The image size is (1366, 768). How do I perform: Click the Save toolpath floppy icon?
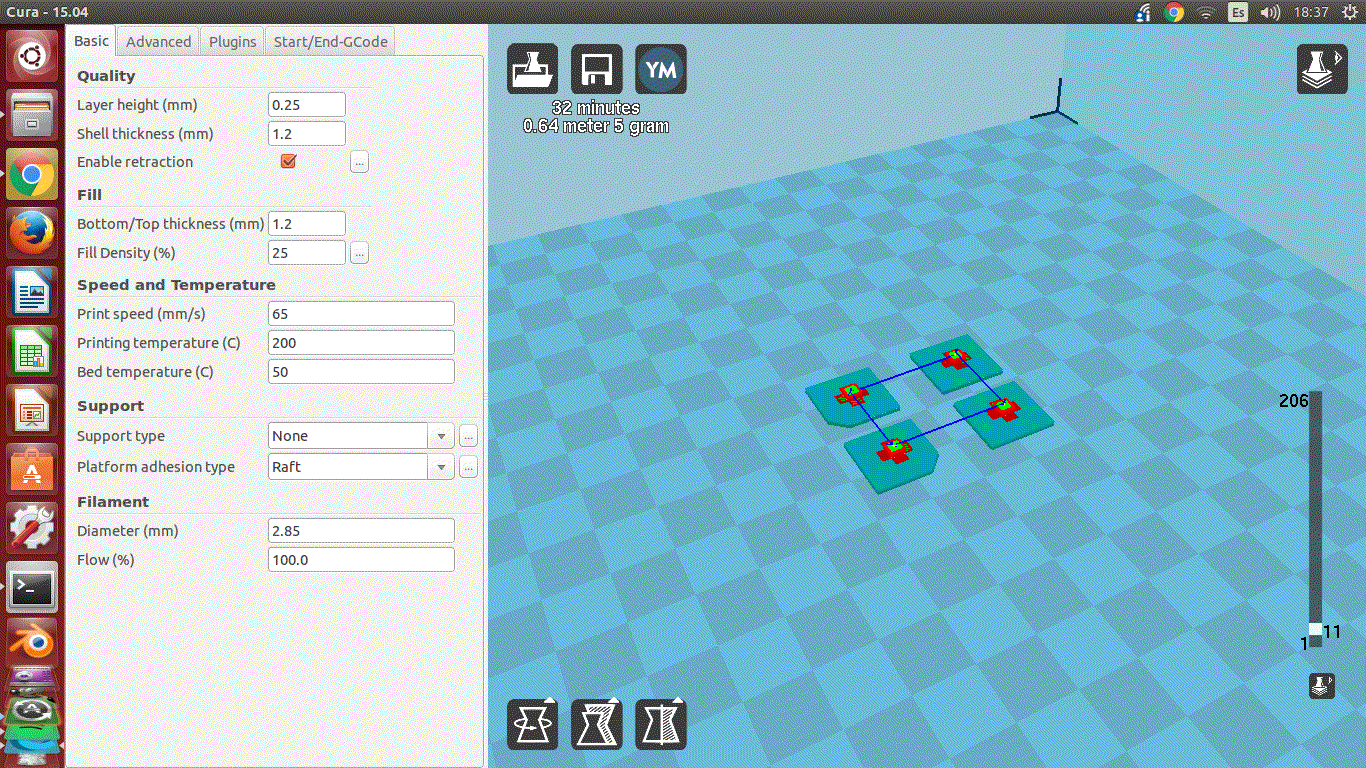pyautogui.click(x=597, y=69)
